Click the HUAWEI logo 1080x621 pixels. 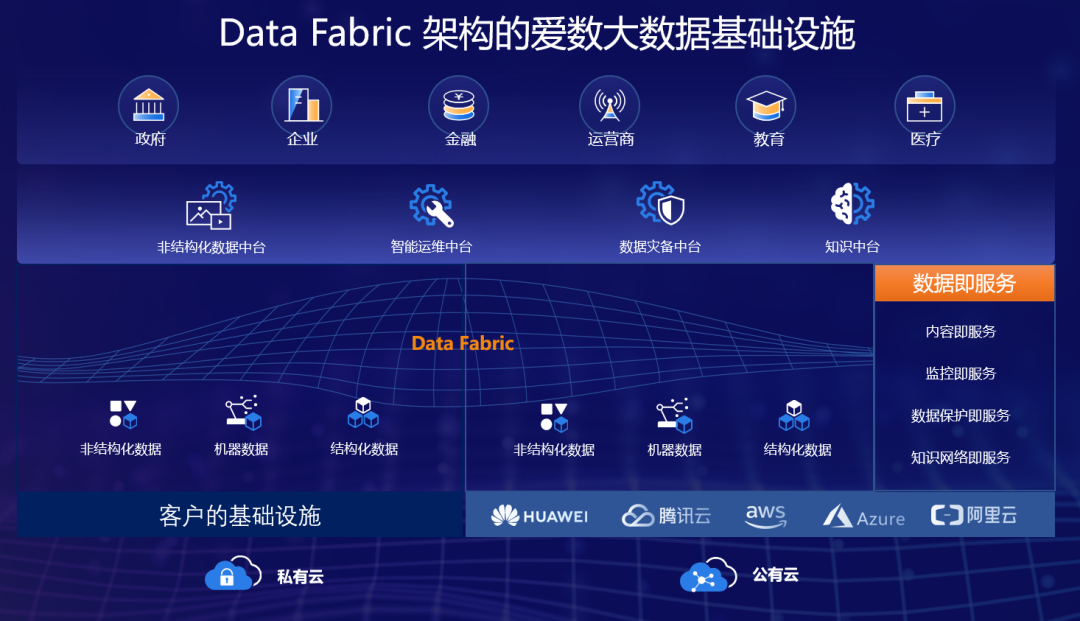pos(538,514)
